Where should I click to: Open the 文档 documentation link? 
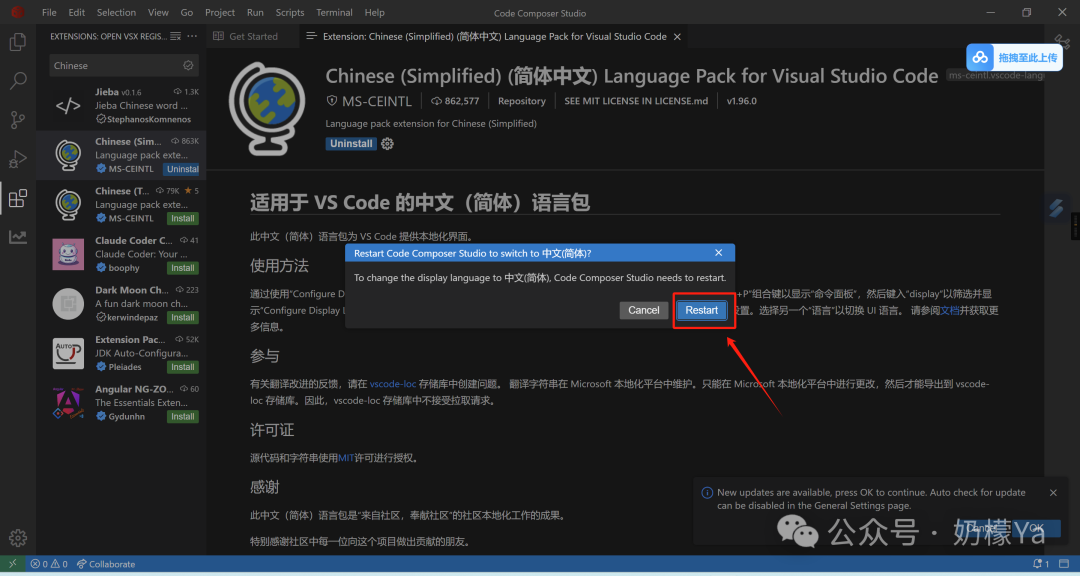click(x=950, y=310)
